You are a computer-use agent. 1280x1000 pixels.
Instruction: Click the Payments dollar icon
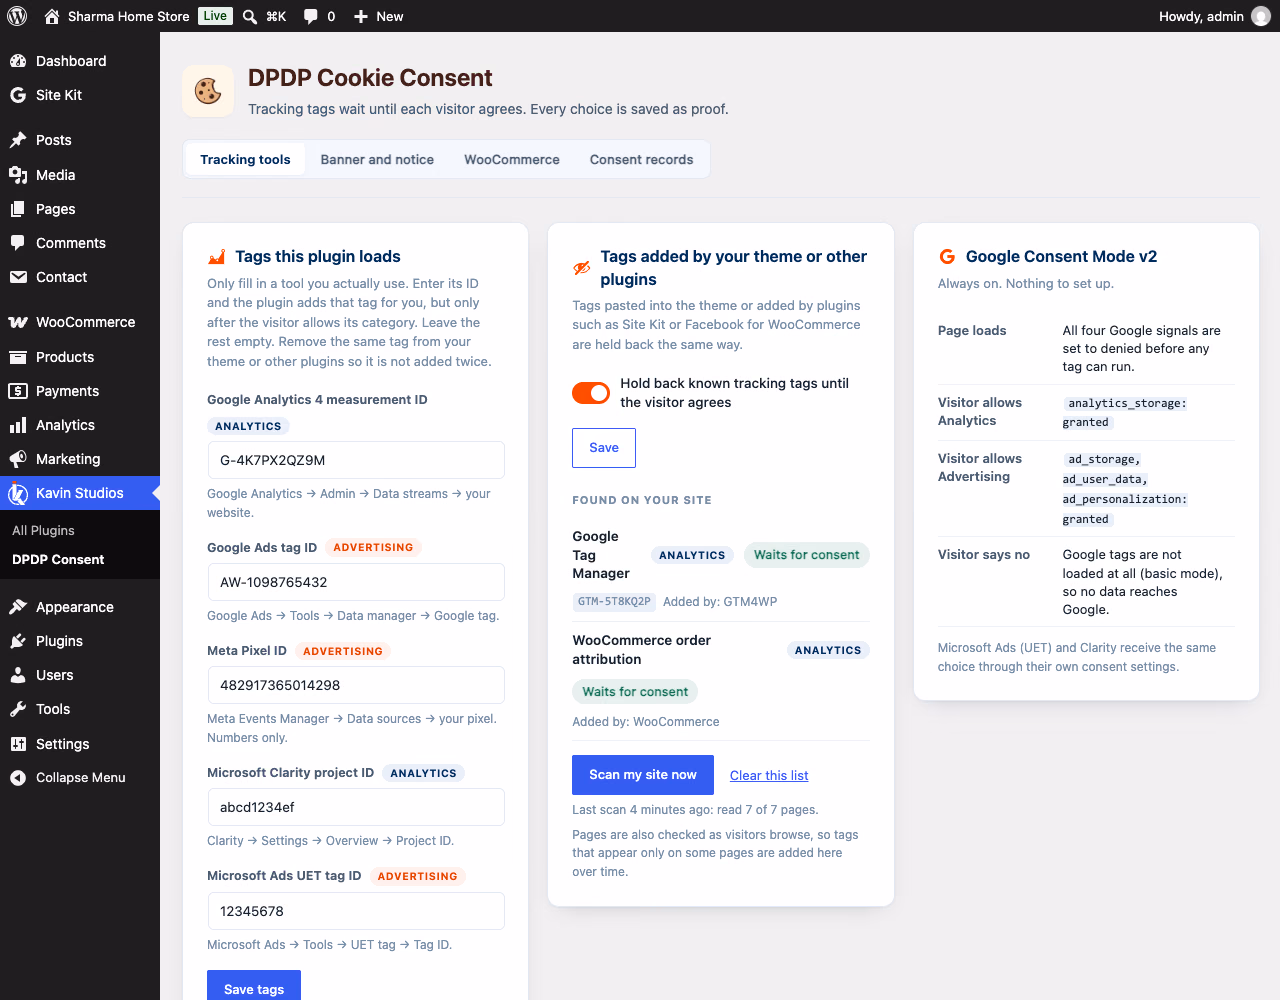pyautogui.click(x=18, y=391)
